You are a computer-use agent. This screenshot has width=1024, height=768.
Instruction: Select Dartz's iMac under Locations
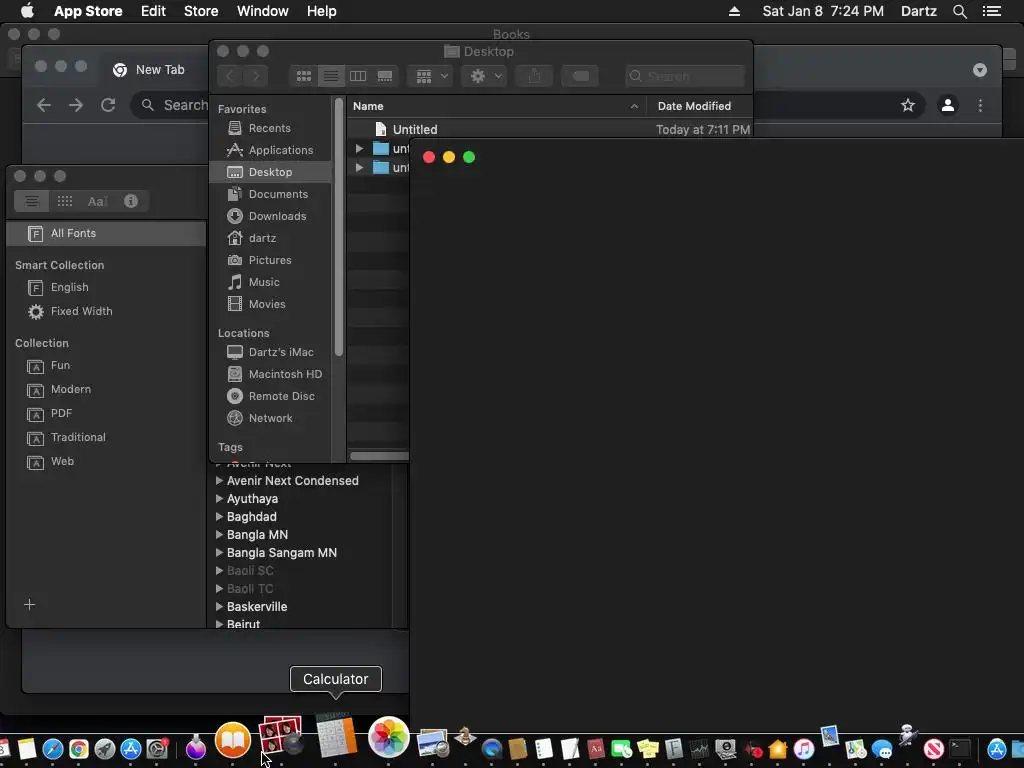pos(269,352)
